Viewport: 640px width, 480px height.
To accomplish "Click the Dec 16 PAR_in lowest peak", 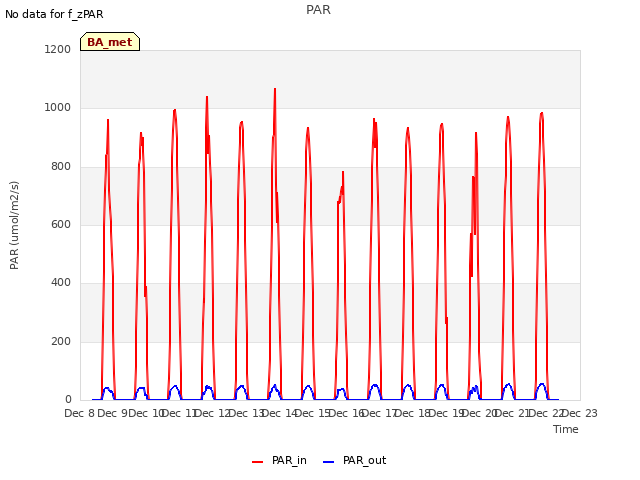I will pos(343,172).
